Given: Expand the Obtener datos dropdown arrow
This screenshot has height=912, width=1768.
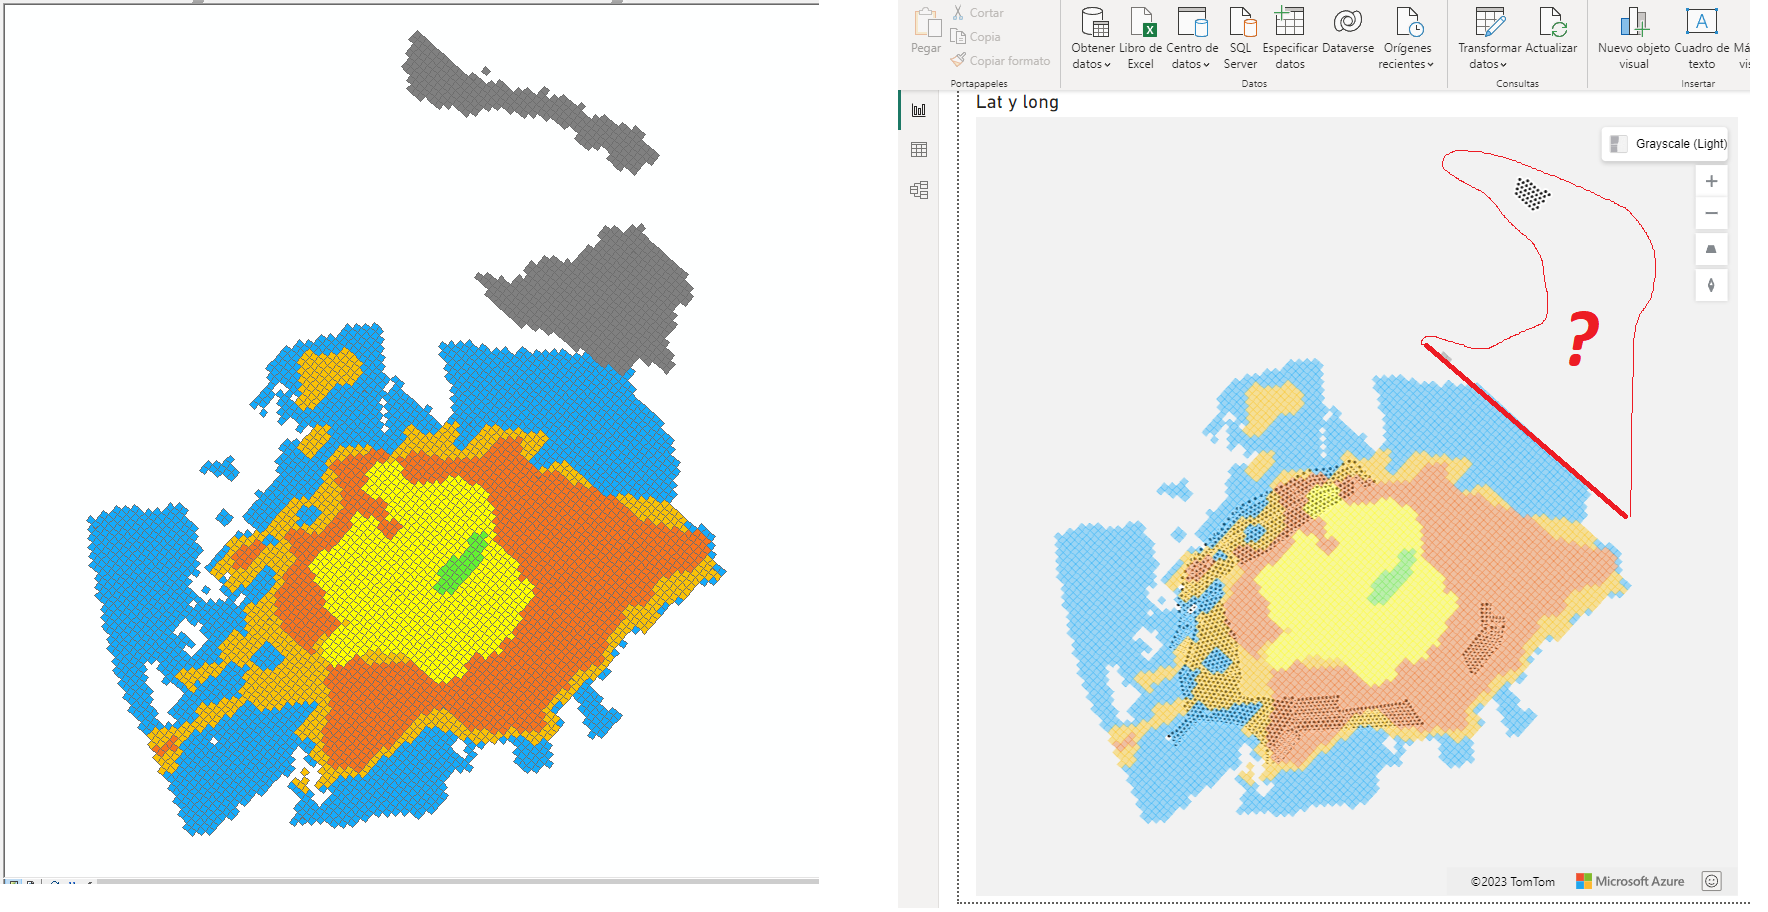Looking at the screenshot, I should point(1107,65).
